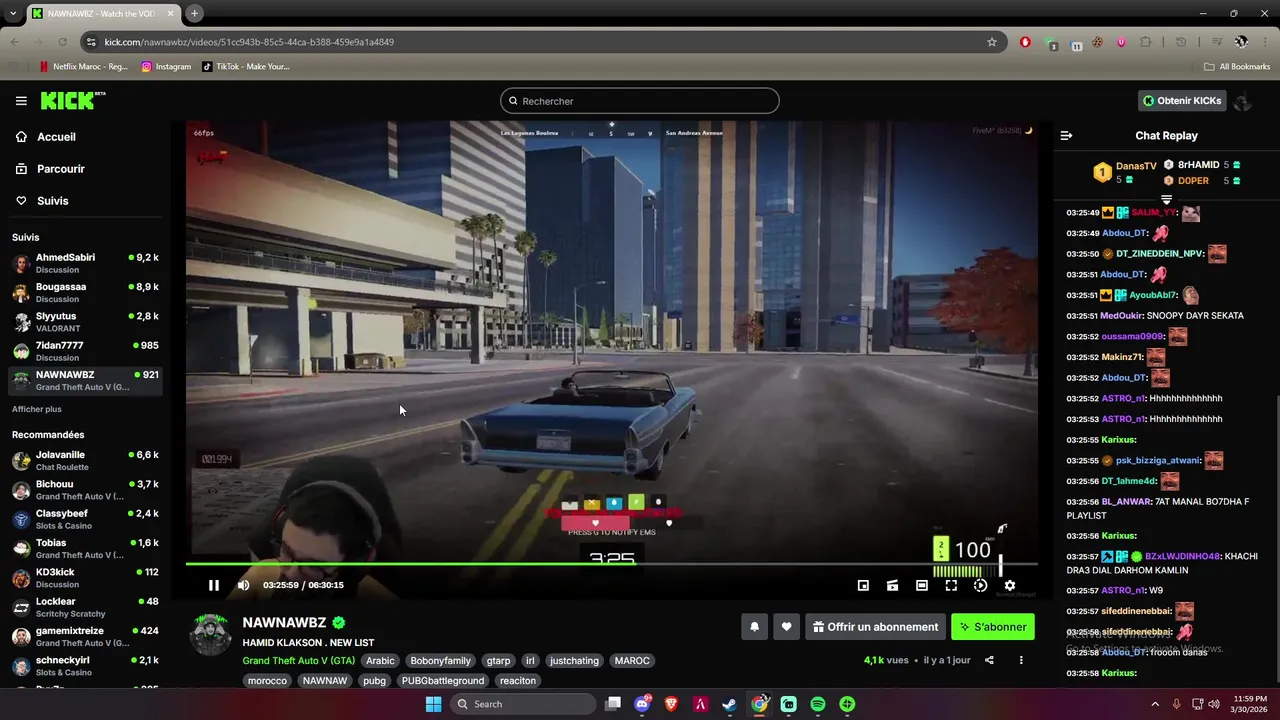Open Spotify from taskbar
Image resolution: width=1280 pixels, height=720 pixels.
pos(818,704)
